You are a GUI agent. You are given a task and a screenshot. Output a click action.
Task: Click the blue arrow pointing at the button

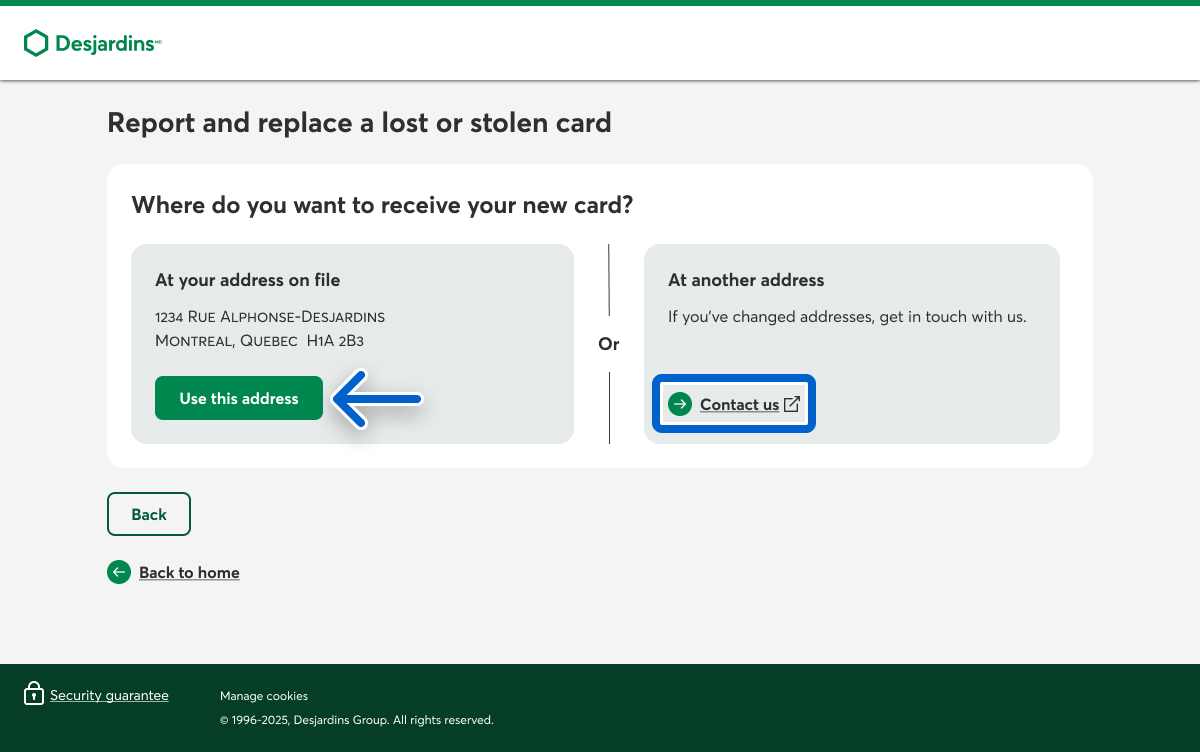point(376,399)
